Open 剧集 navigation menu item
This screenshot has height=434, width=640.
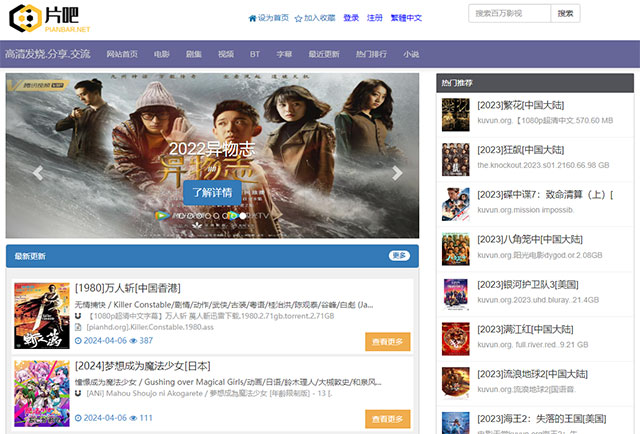[193, 54]
